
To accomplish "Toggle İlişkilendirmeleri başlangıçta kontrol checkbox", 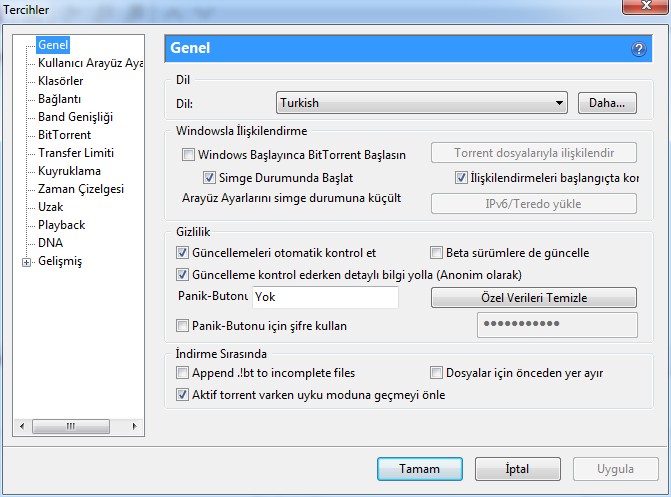I will click(x=461, y=177).
